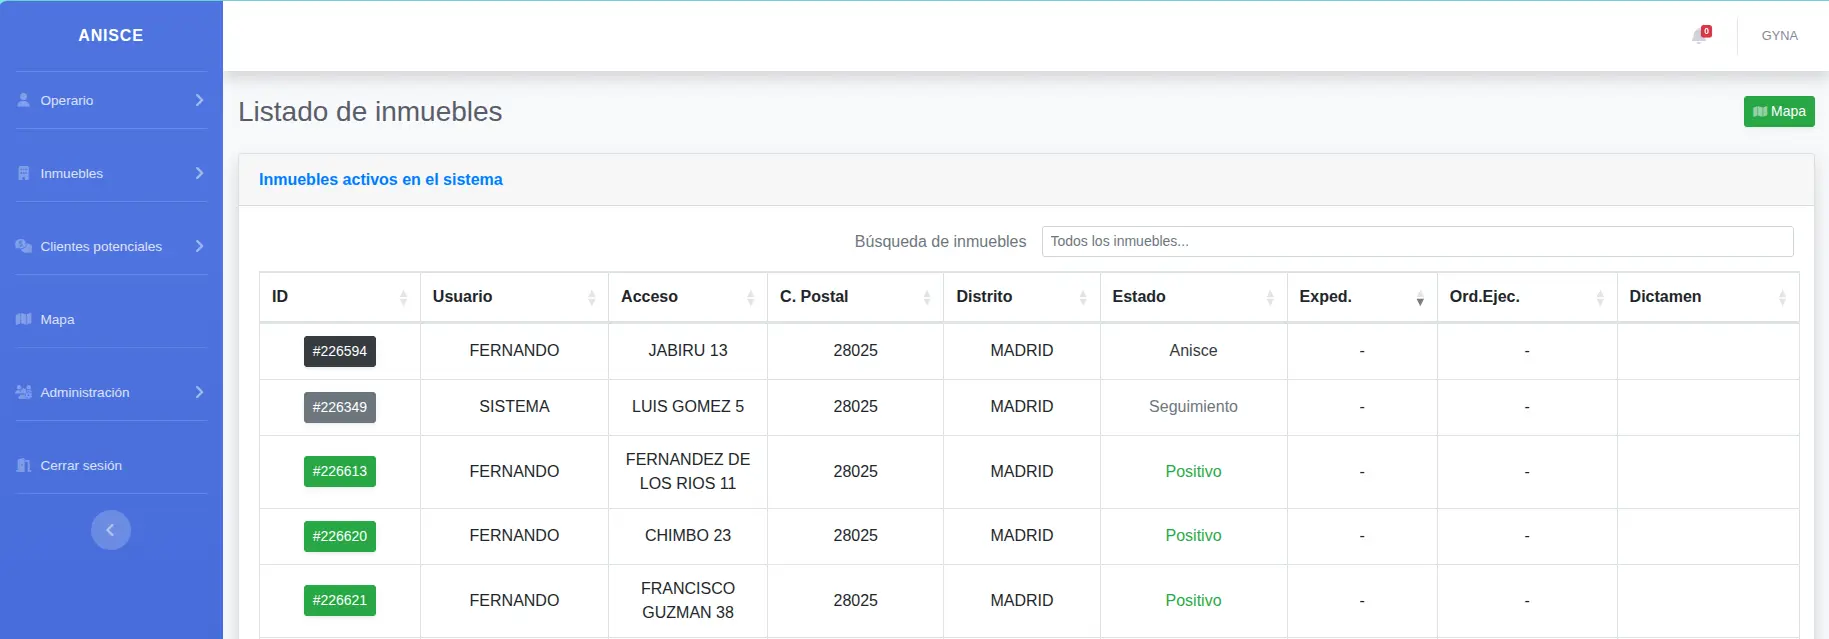The image size is (1829, 639).
Task: Click the ANISCE brand link
Action: tap(111, 35)
